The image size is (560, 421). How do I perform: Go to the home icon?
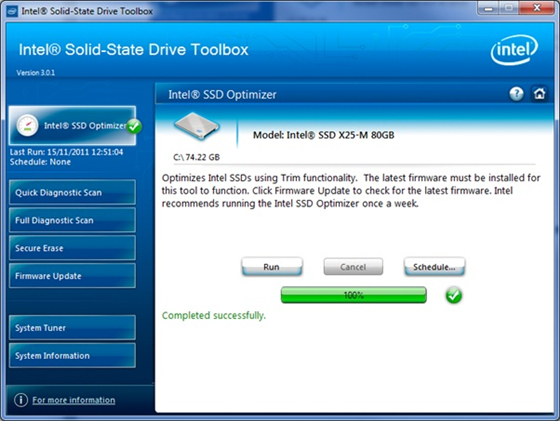539,94
